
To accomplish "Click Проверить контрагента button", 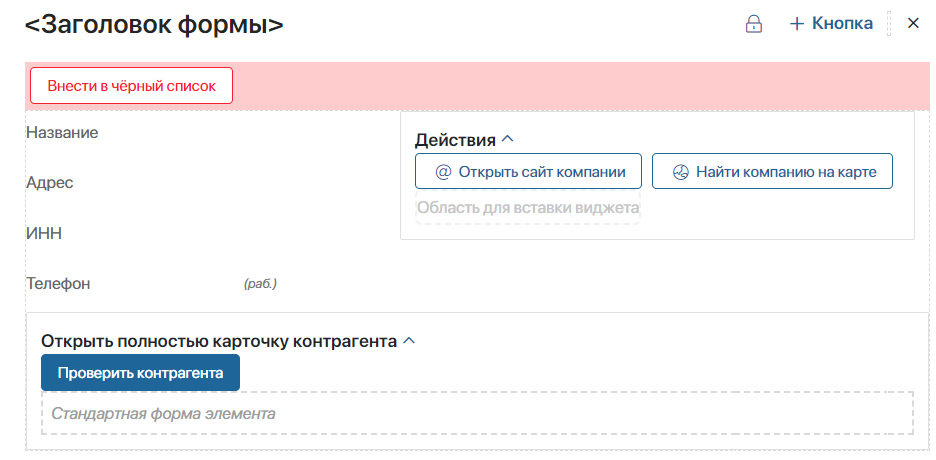I will pyautogui.click(x=140, y=373).
